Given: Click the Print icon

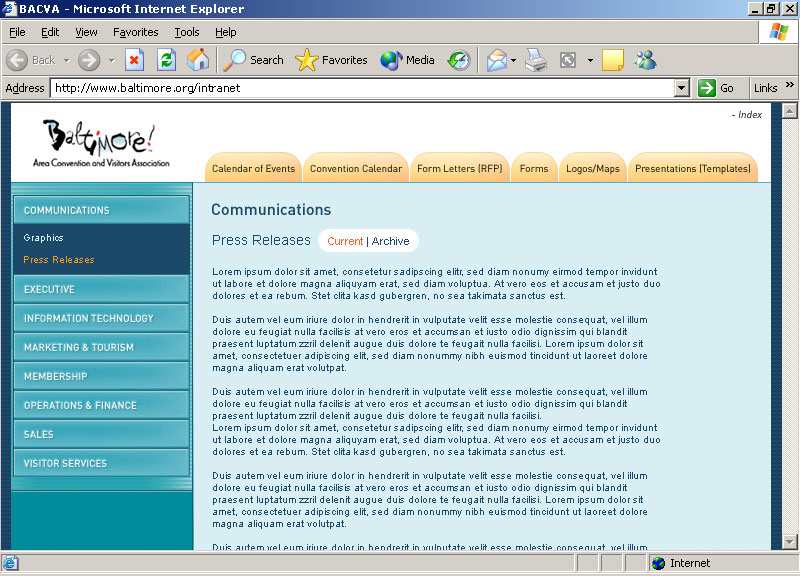Looking at the screenshot, I should pyautogui.click(x=537, y=60).
